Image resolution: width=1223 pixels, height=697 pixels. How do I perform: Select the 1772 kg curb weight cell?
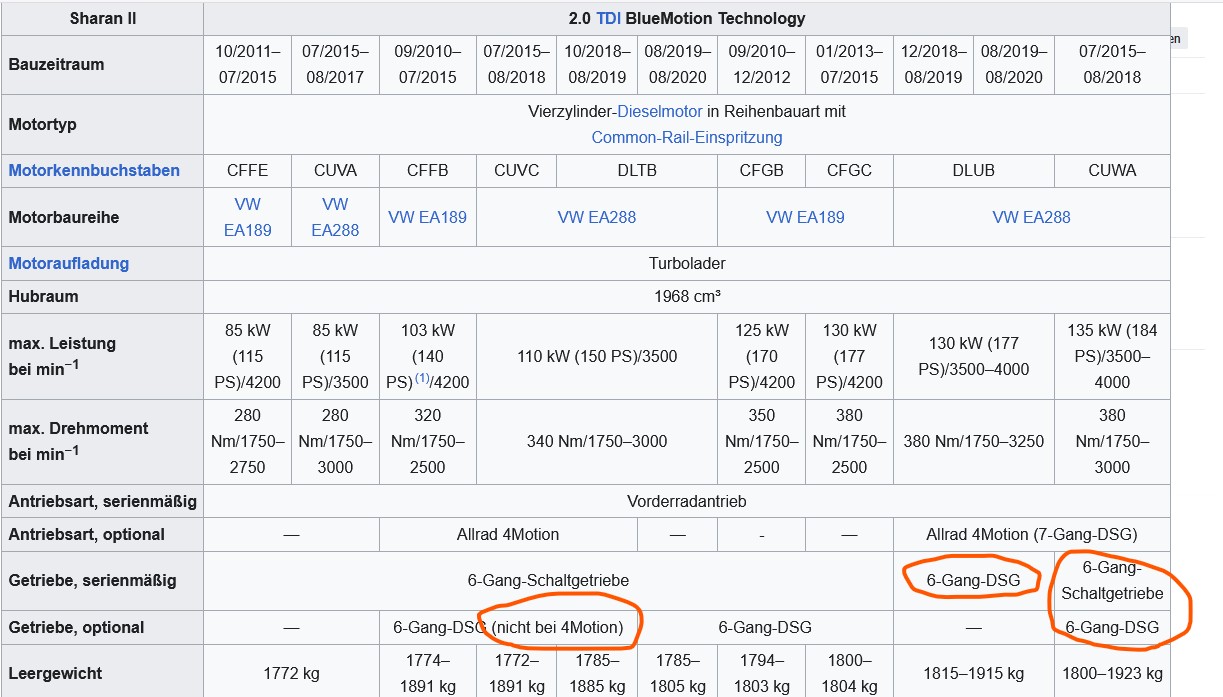(291, 673)
